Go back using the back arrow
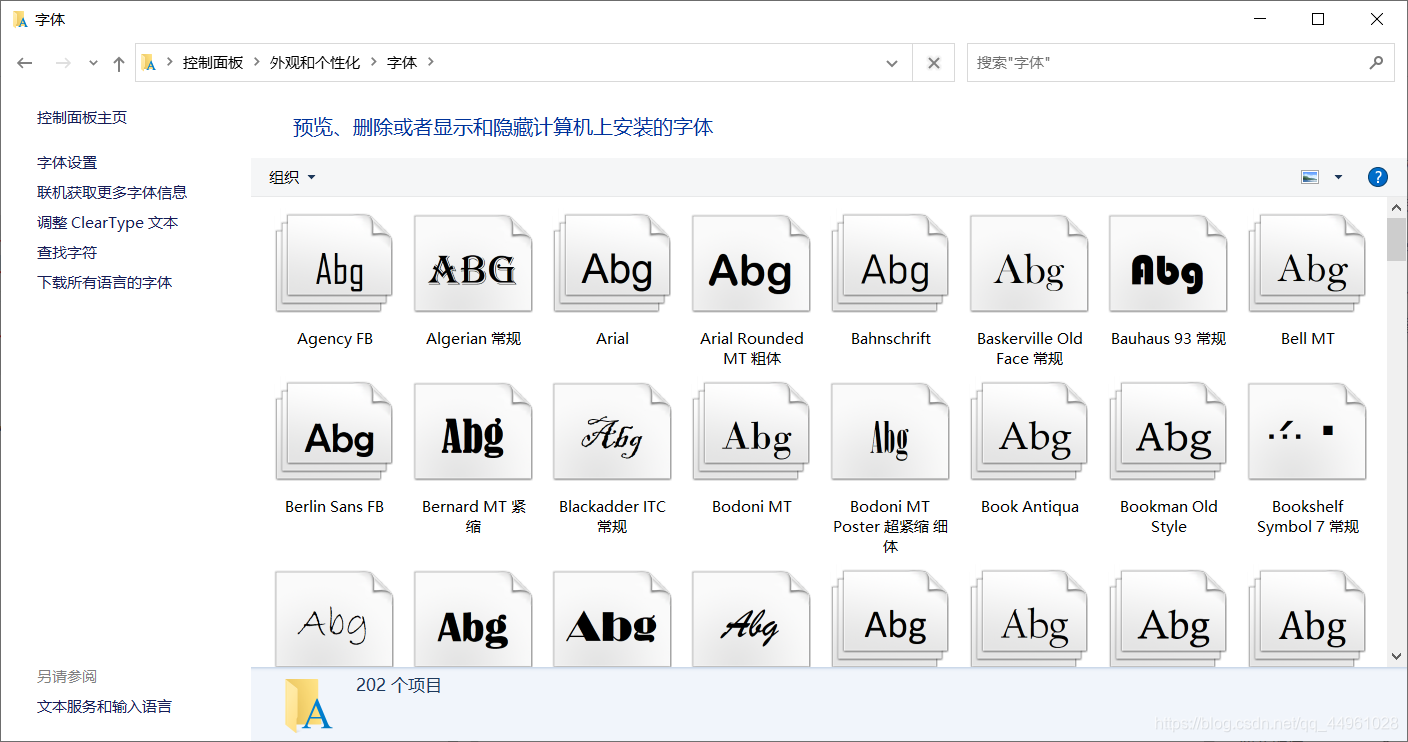Image resolution: width=1408 pixels, height=742 pixels. pos(26,63)
